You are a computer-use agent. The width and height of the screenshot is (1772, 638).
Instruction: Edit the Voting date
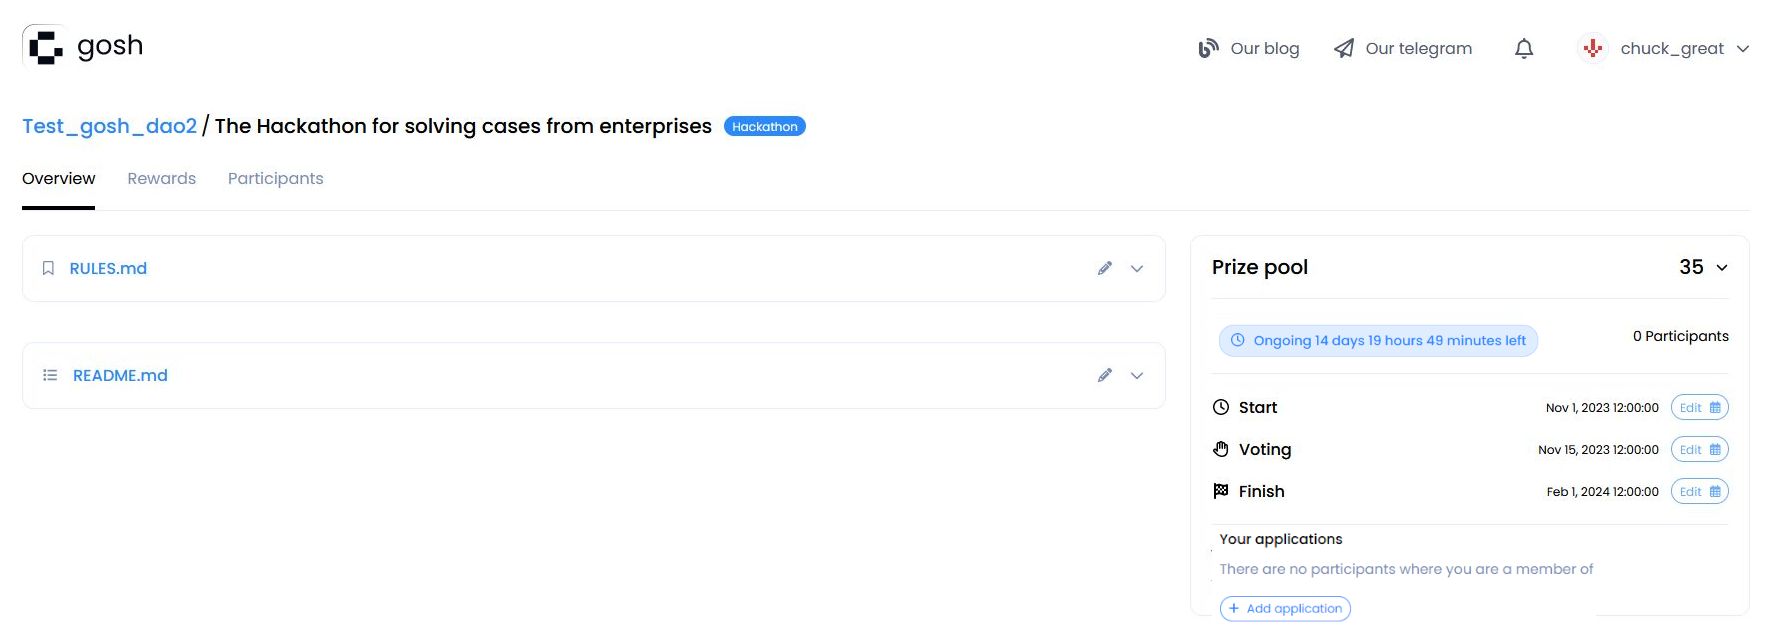click(x=1699, y=449)
